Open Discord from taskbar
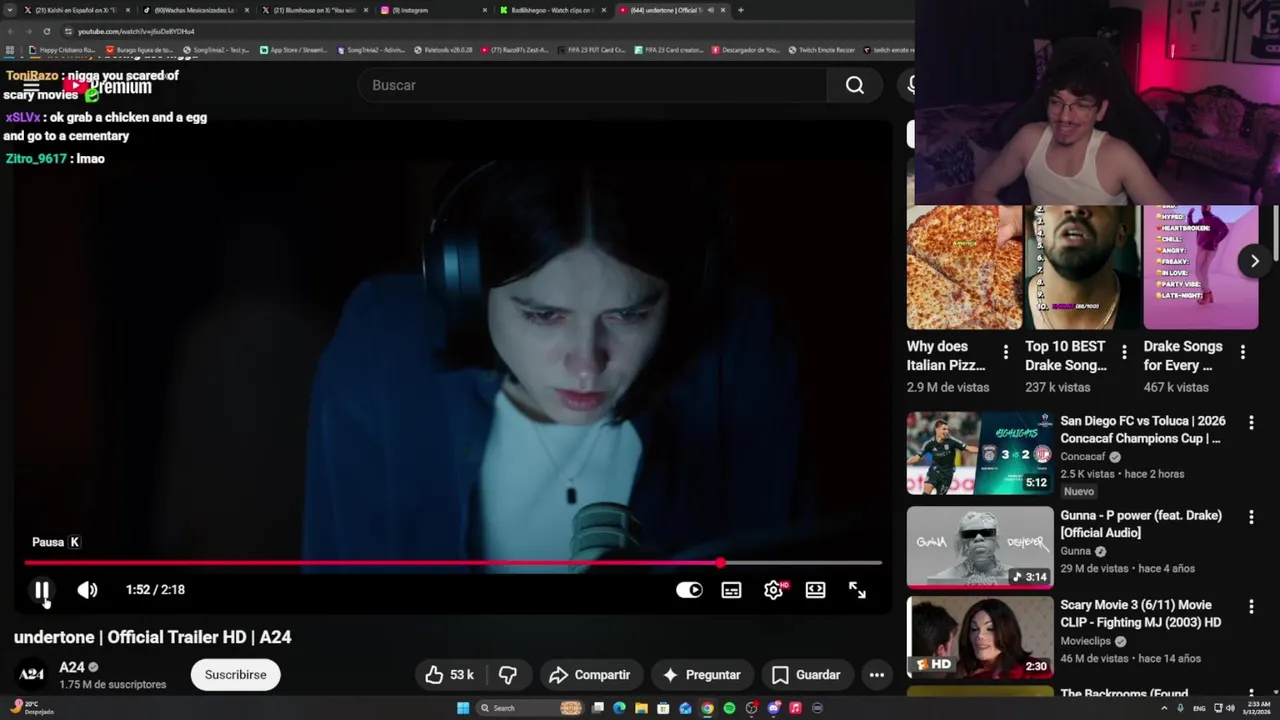This screenshot has height=720, width=1280. click(x=773, y=708)
